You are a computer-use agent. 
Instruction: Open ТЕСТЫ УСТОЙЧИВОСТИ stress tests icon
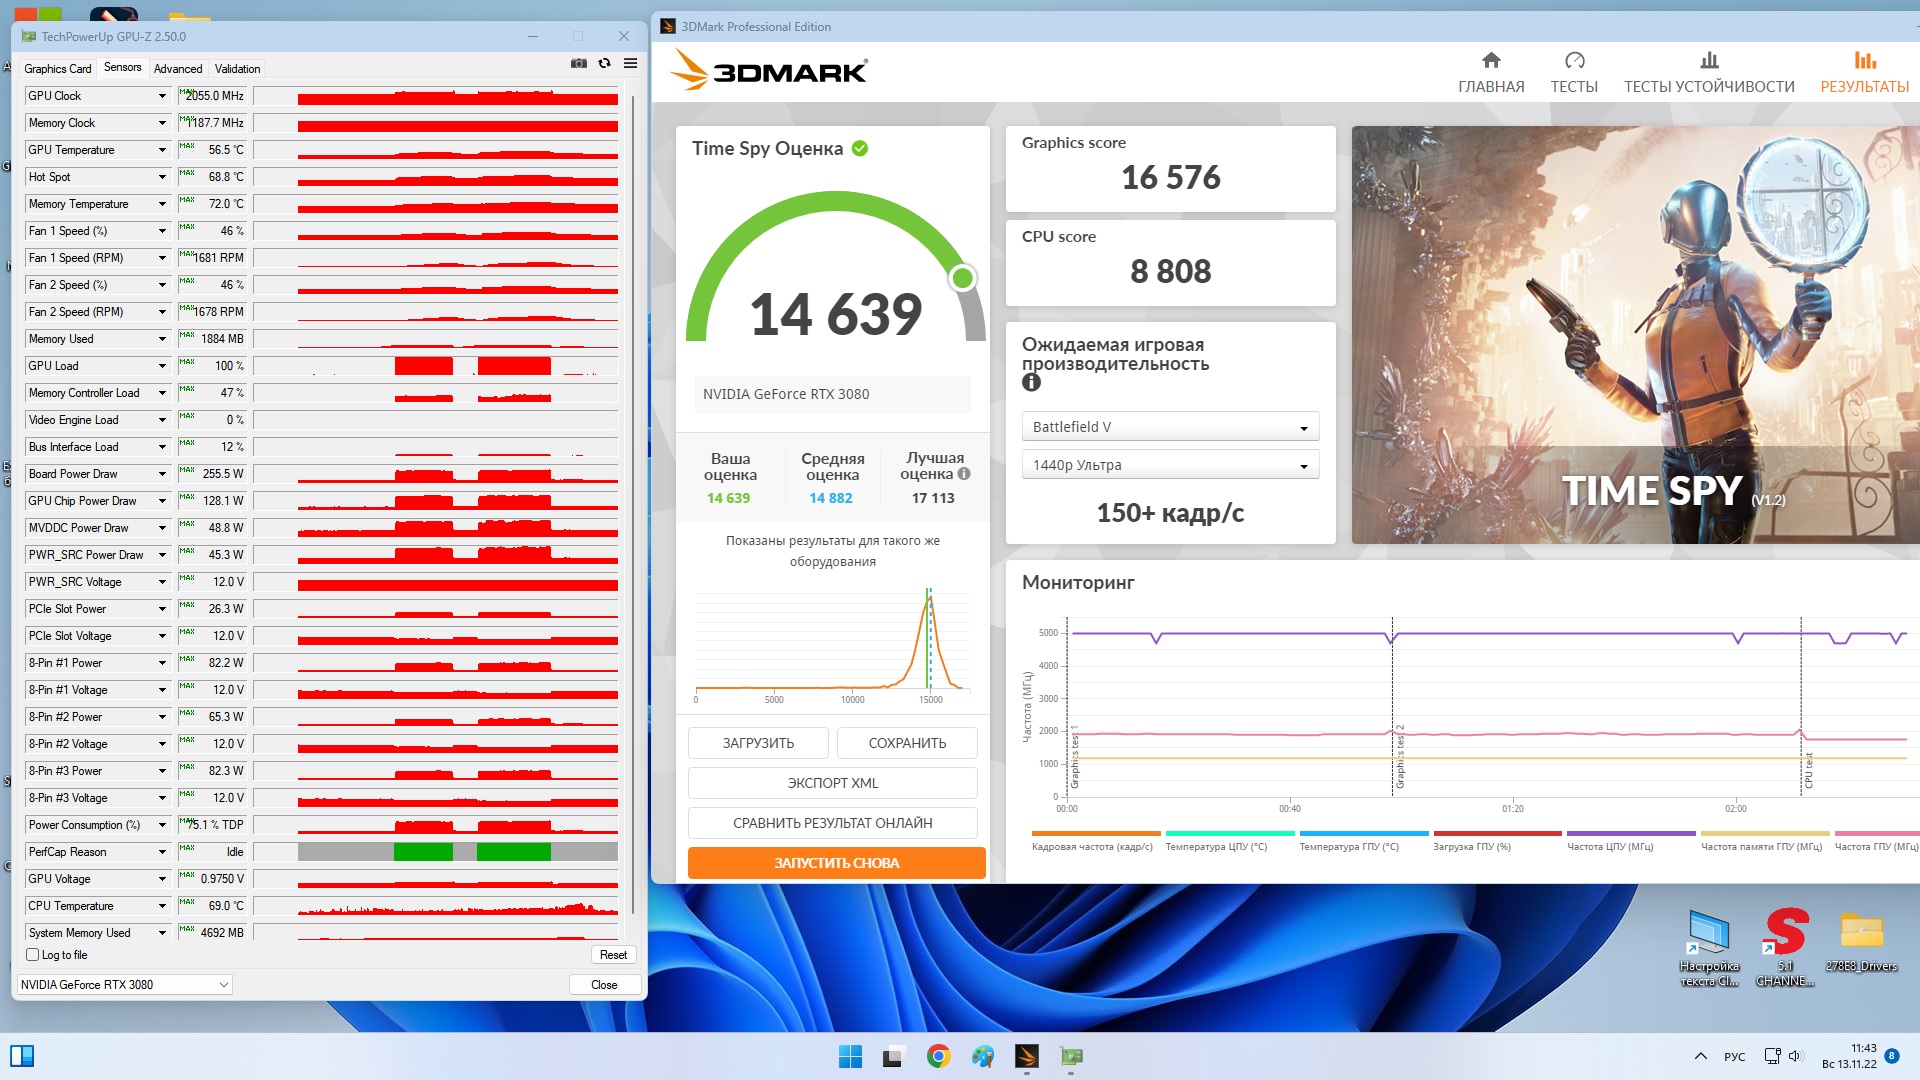coord(1709,61)
